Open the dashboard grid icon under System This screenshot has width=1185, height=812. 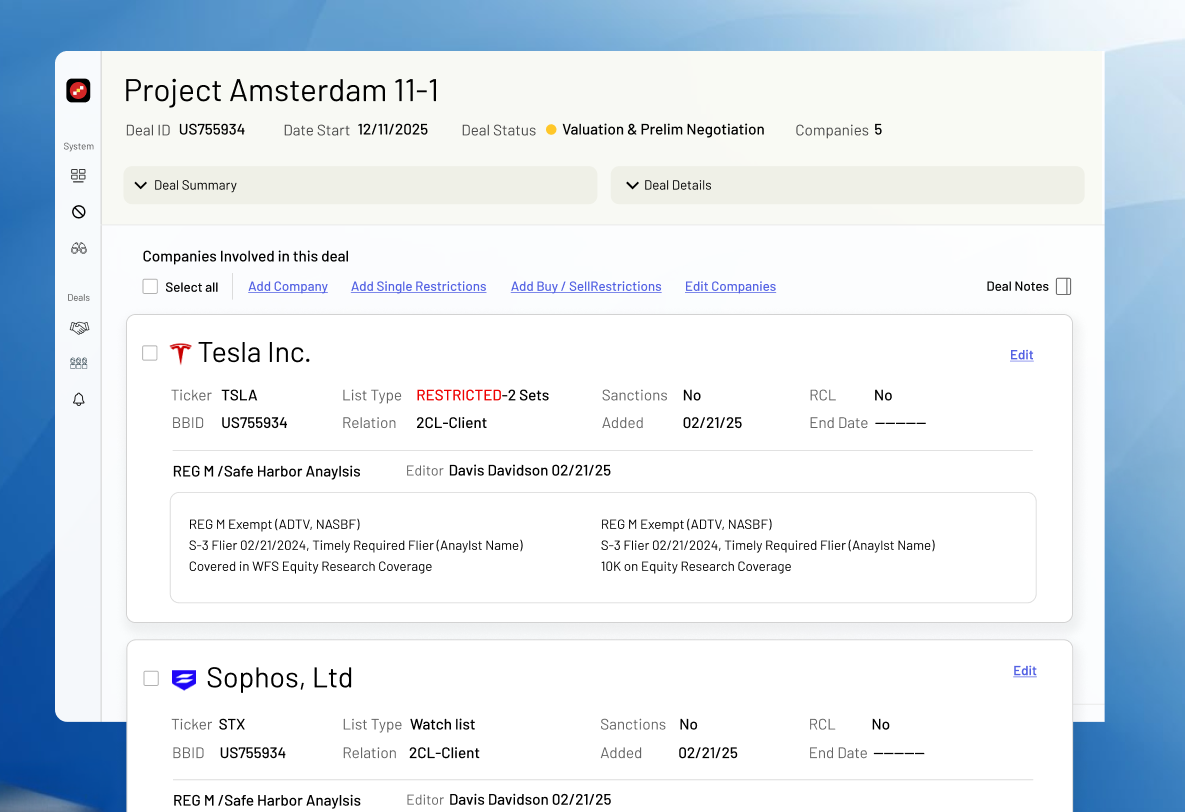[x=78, y=175]
